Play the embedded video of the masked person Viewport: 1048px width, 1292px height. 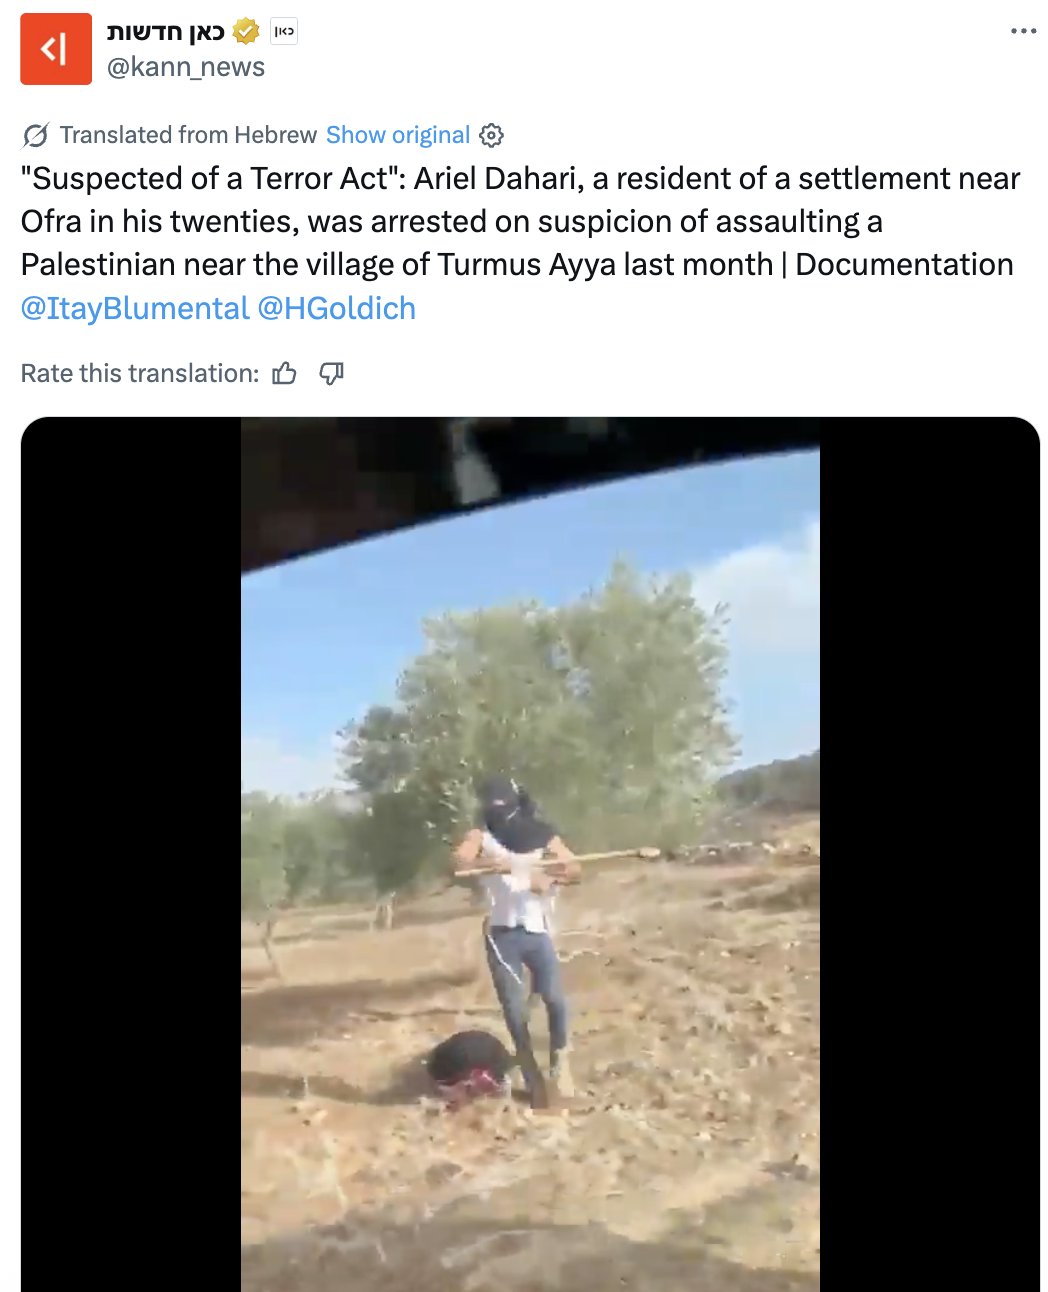530,854
